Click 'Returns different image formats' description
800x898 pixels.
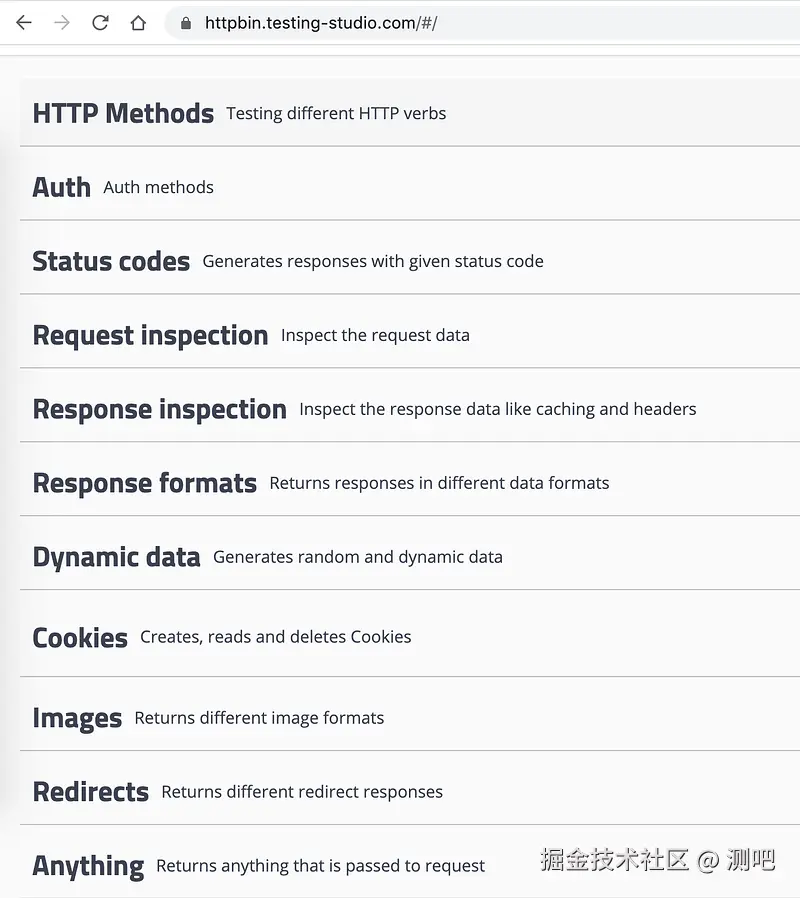click(x=259, y=719)
